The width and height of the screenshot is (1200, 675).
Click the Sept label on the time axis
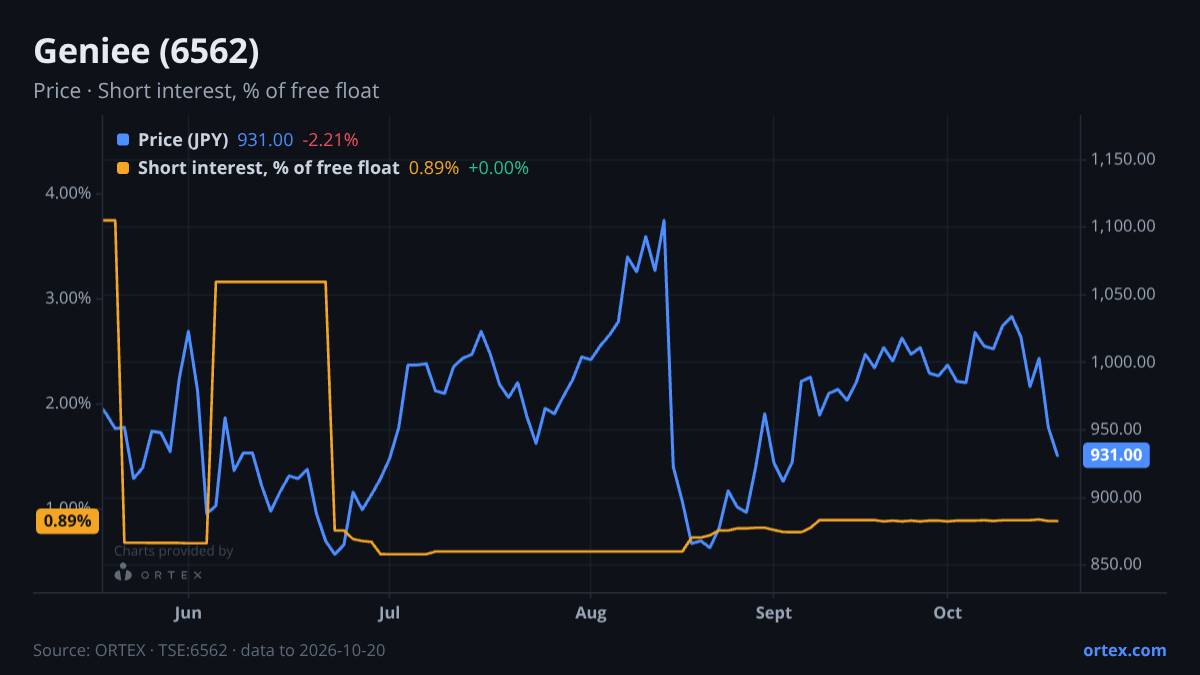click(x=773, y=612)
